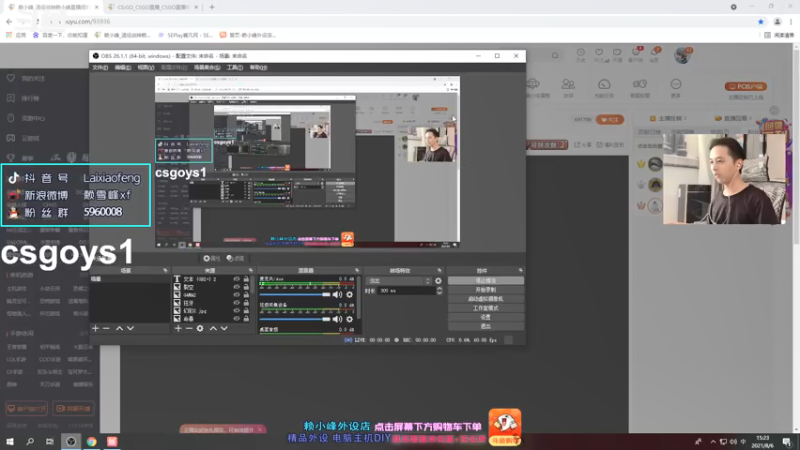The width and height of the screenshot is (800, 450).
Task: Open transition properties gear icon
Action: [x=438, y=281]
